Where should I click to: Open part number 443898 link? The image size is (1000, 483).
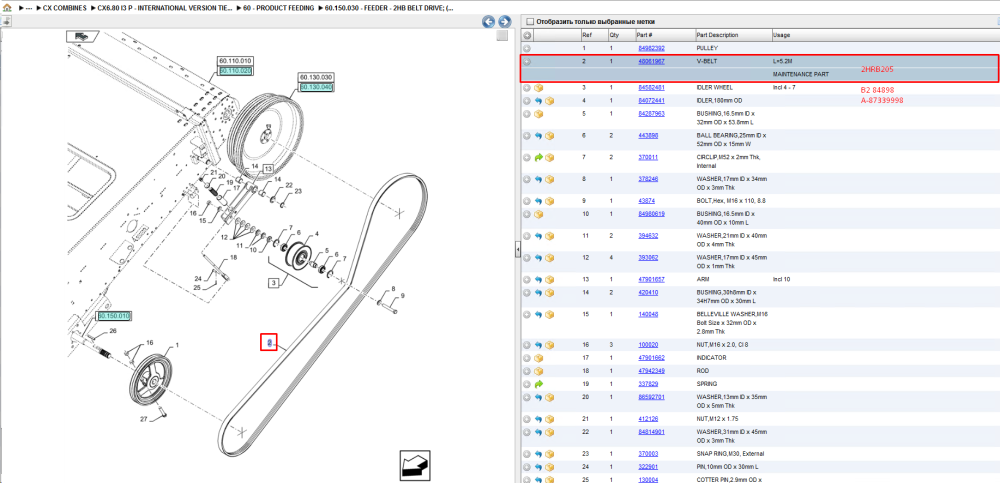click(648, 136)
